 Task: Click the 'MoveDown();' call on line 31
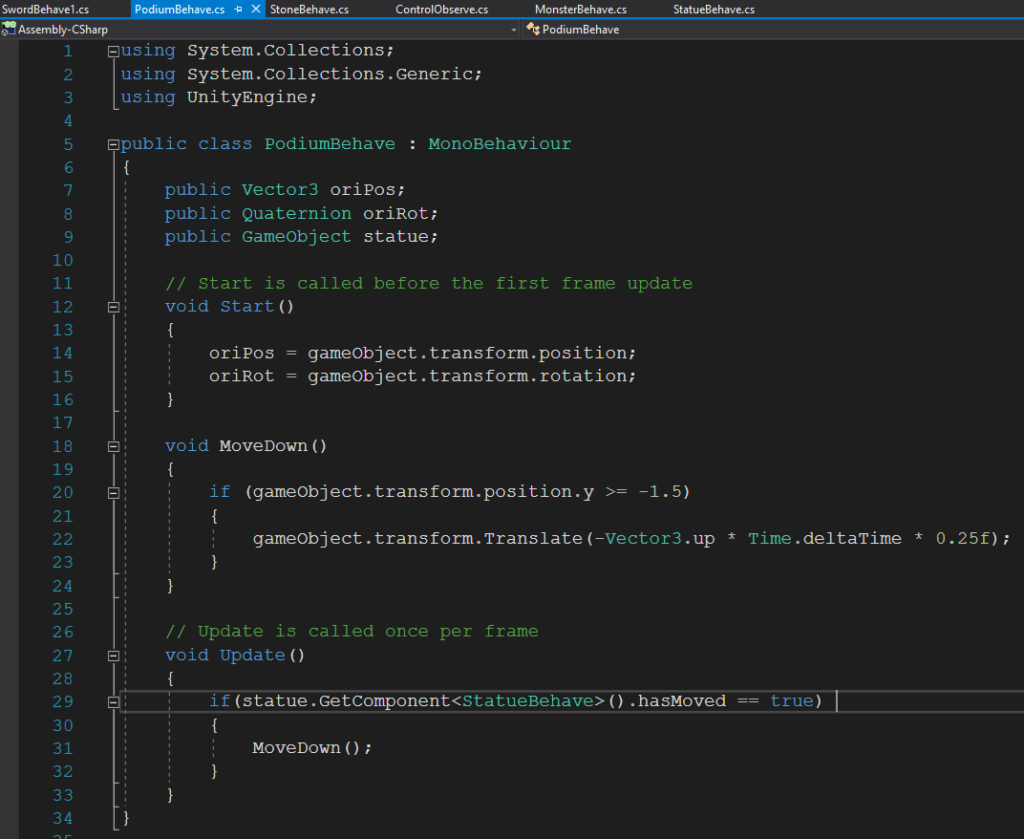click(312, 748)
